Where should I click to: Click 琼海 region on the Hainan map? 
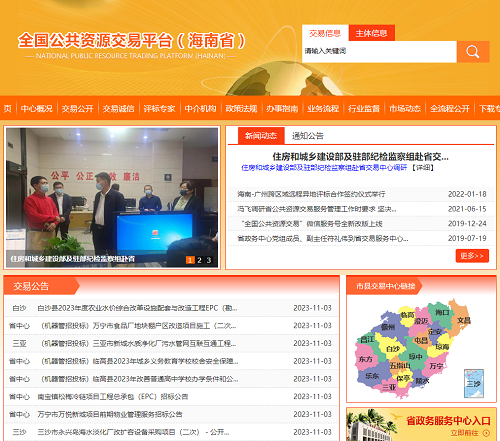tap(442, 347)
